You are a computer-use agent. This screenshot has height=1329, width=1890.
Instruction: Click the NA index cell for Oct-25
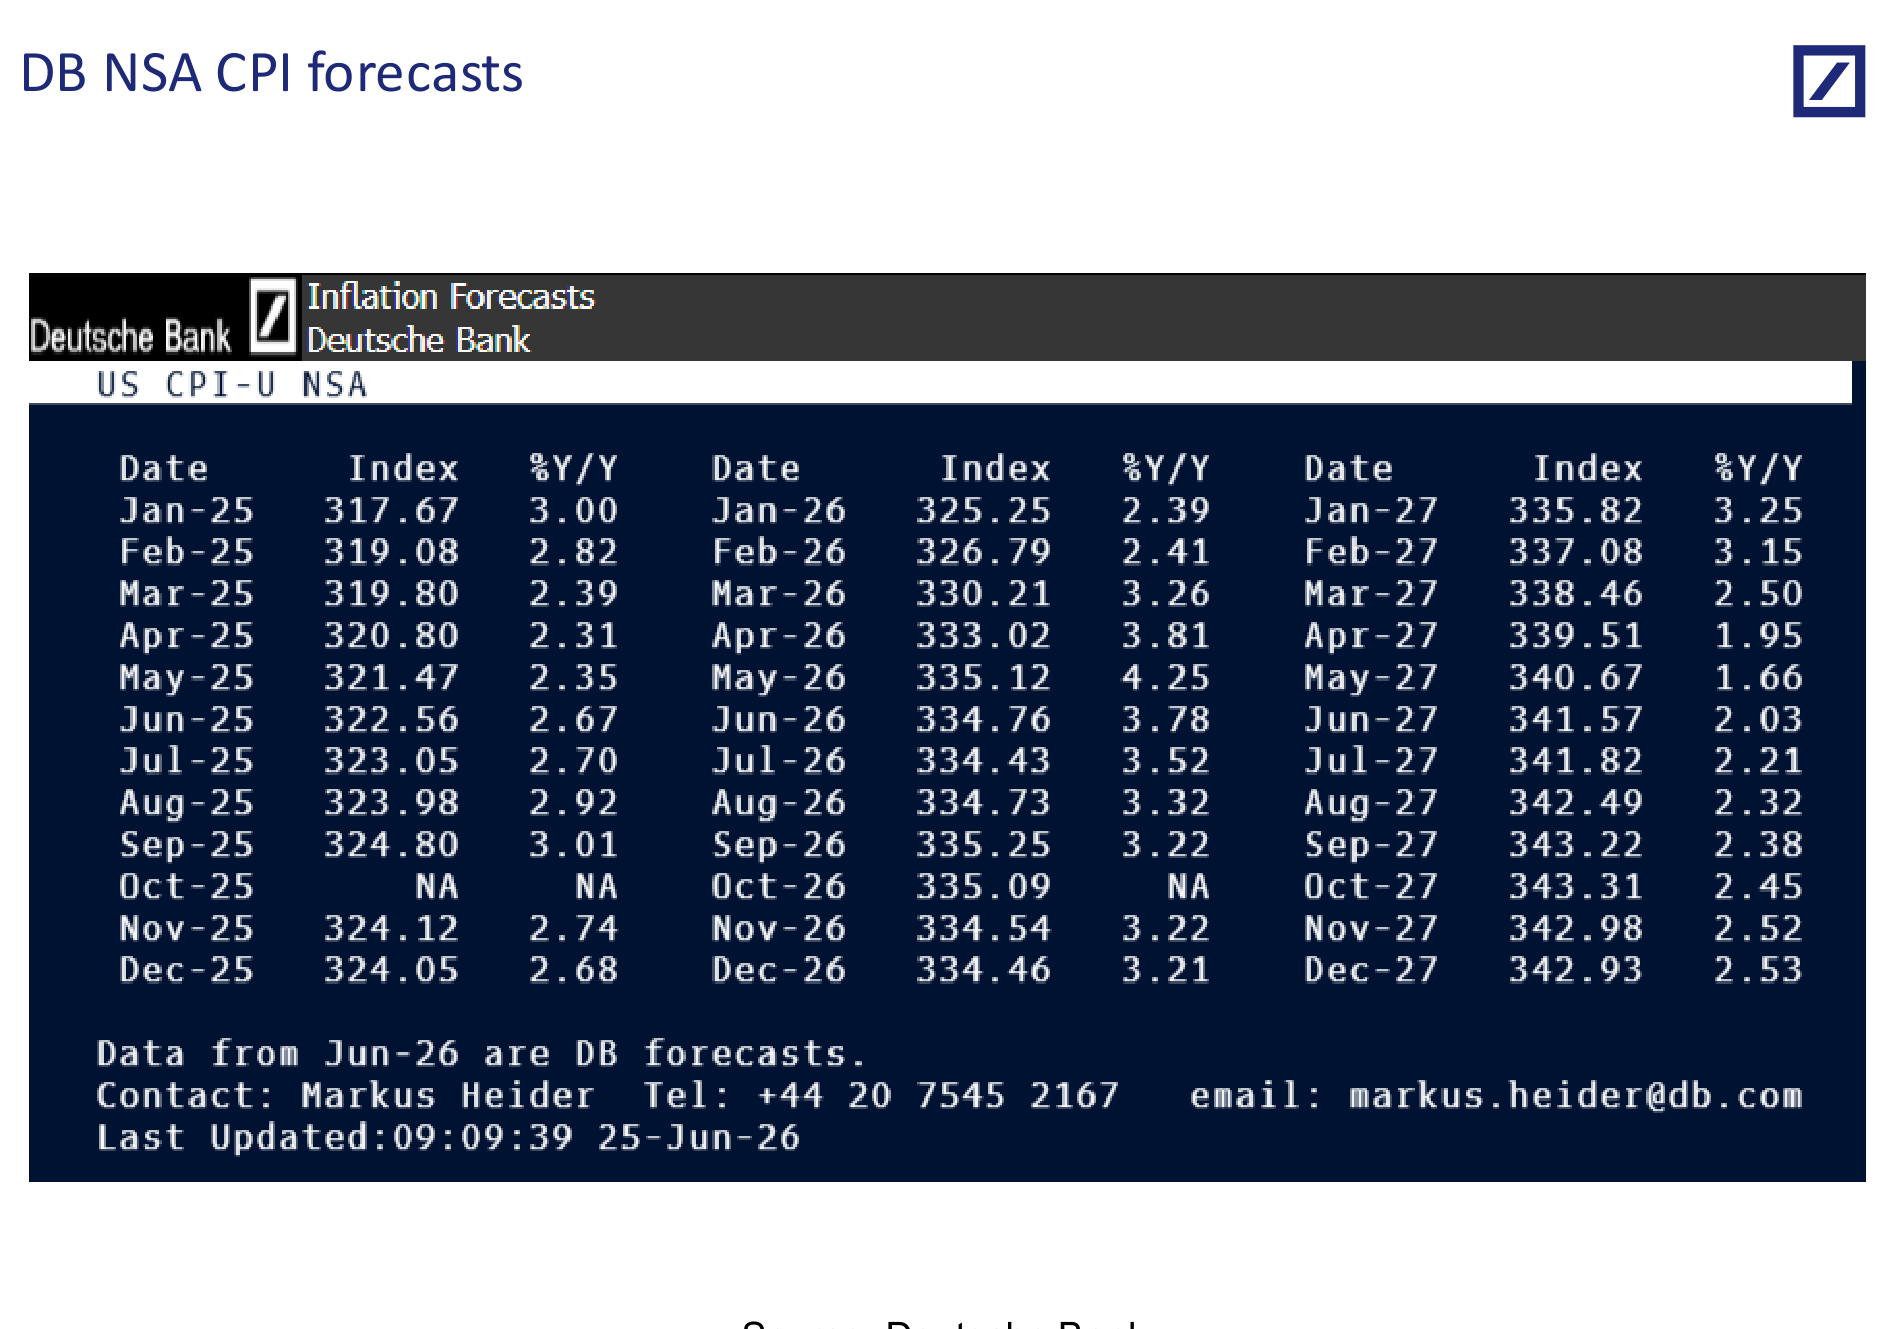437,886
